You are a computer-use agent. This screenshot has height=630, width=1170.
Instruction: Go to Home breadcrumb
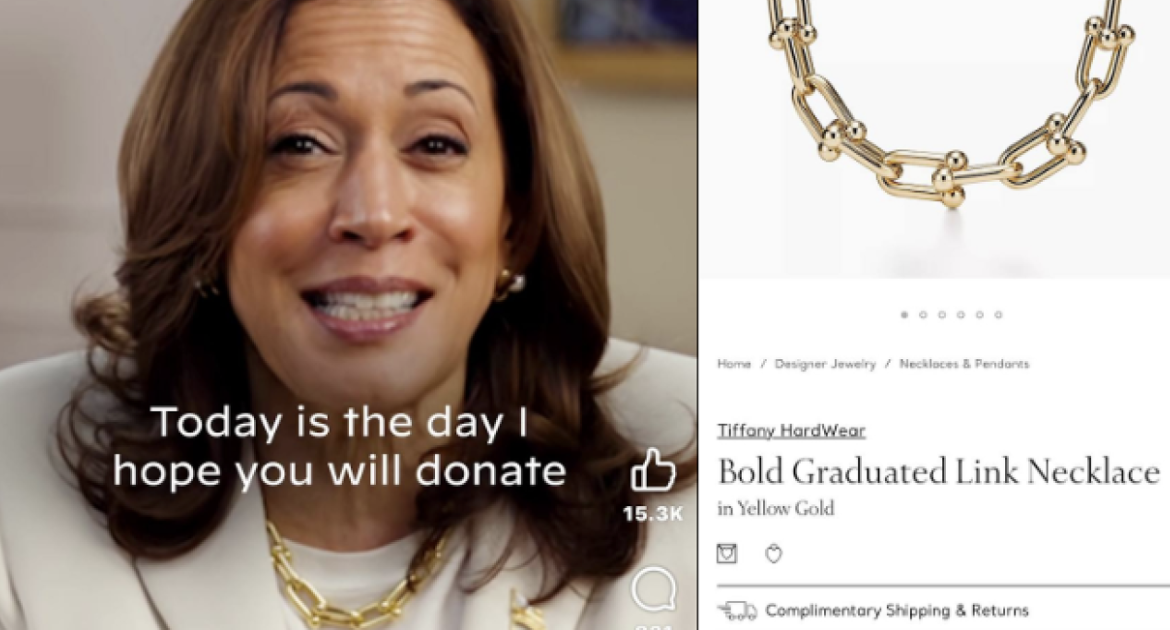(733, 364)
